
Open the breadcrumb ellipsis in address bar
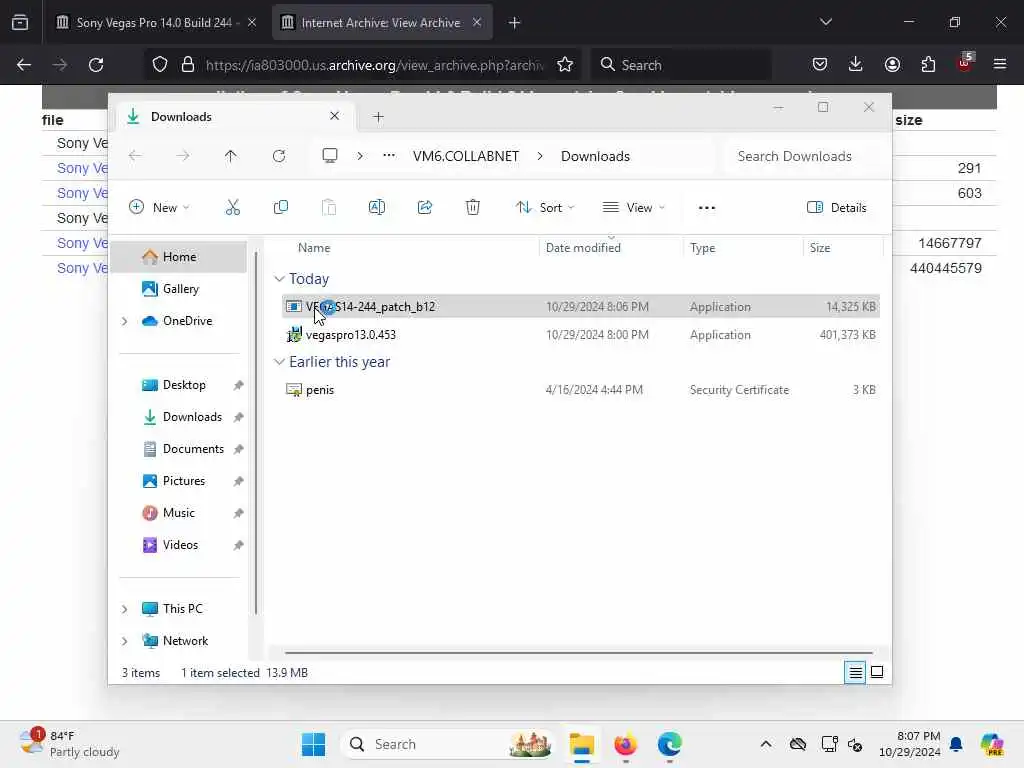[389, 156]
